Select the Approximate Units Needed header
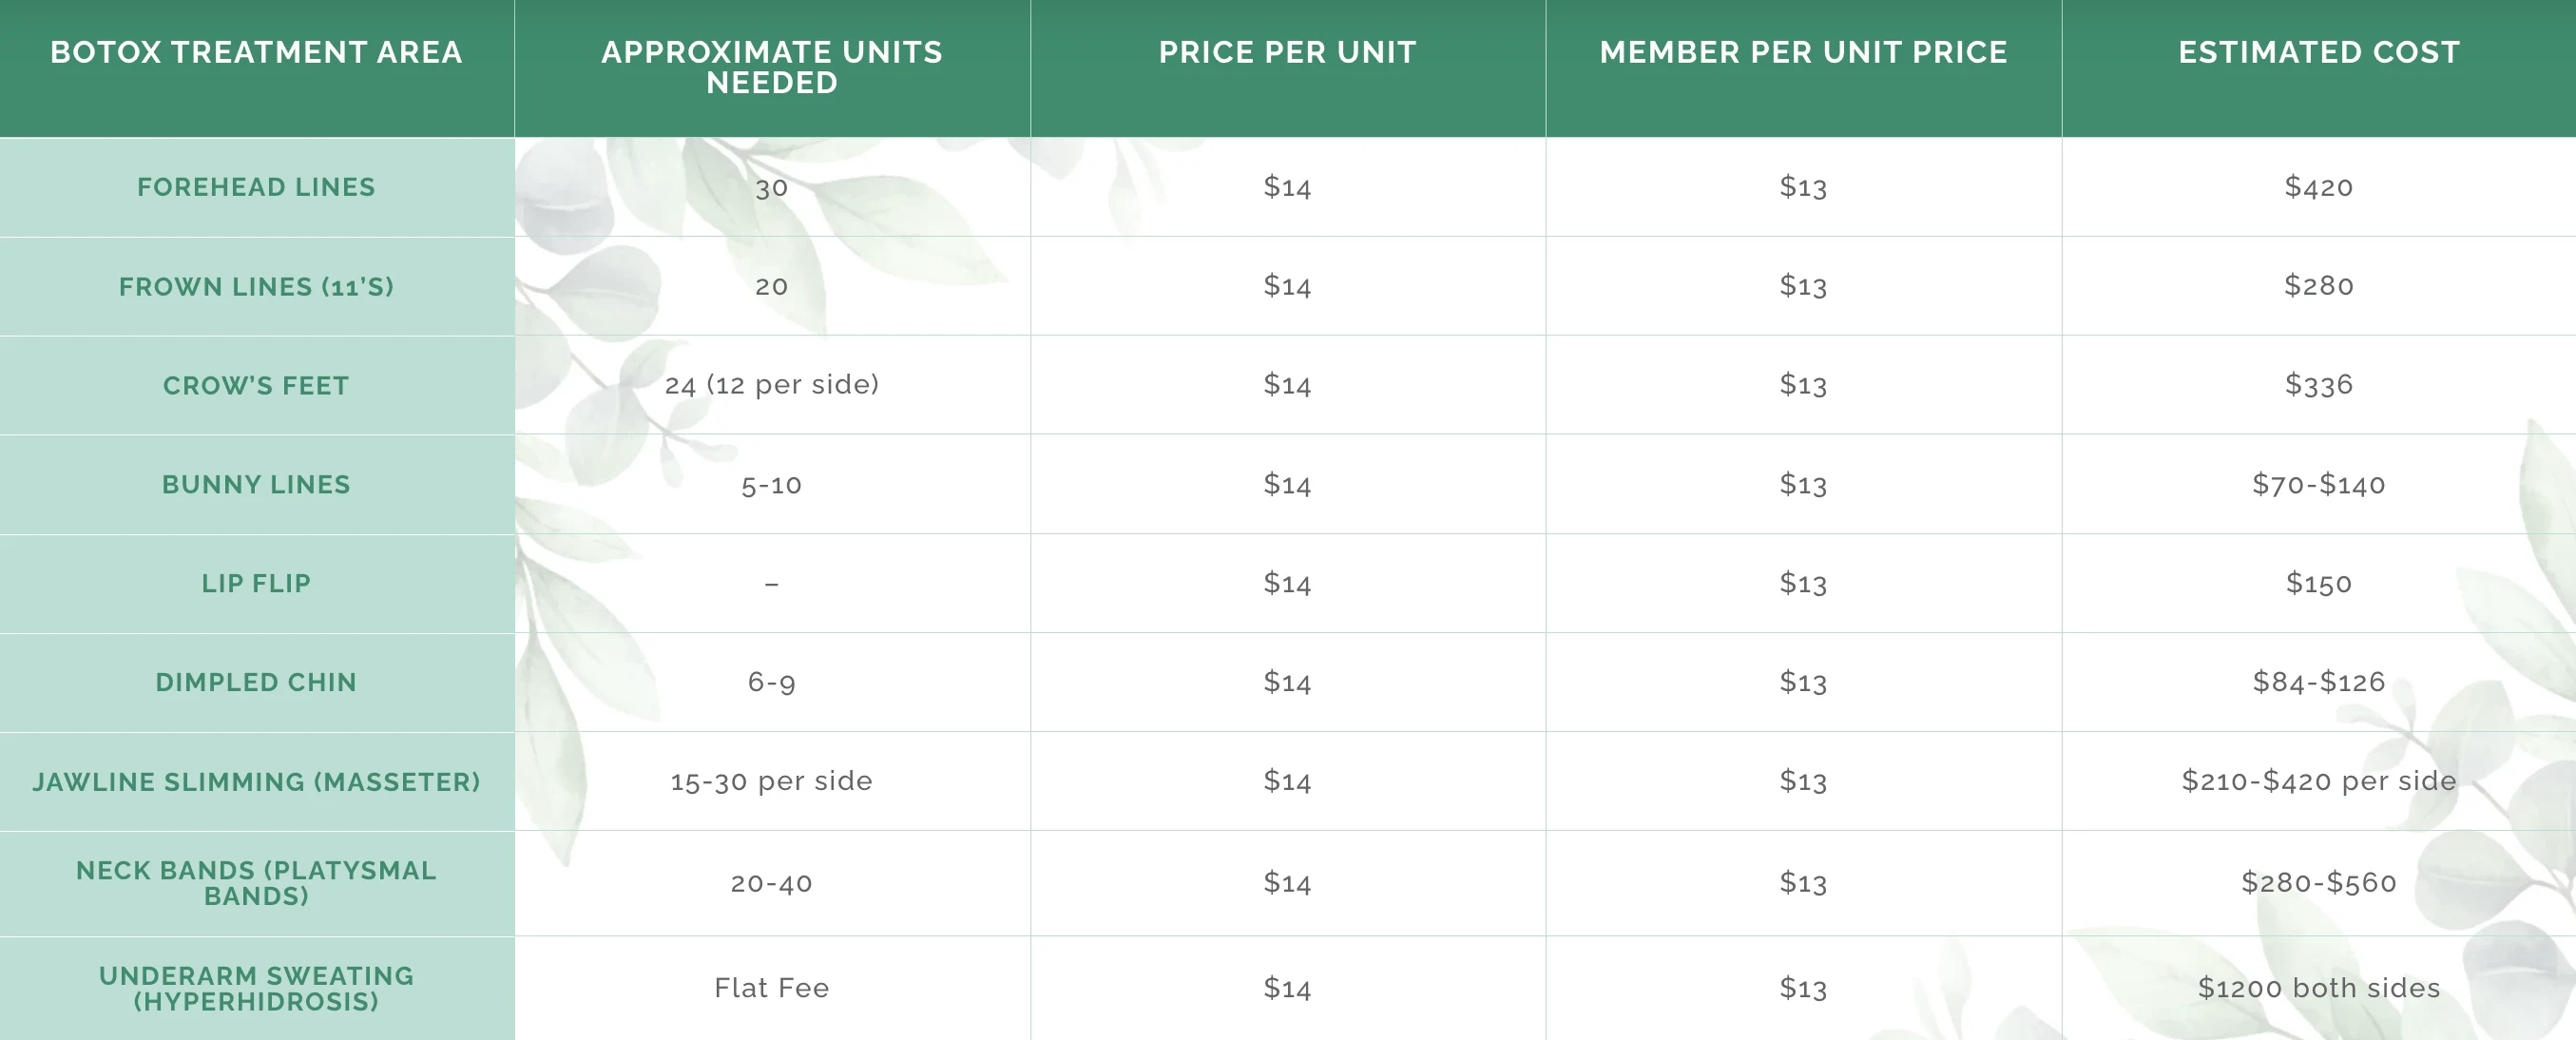The width and height of the screenshot is (2576, 1040). 771,67
